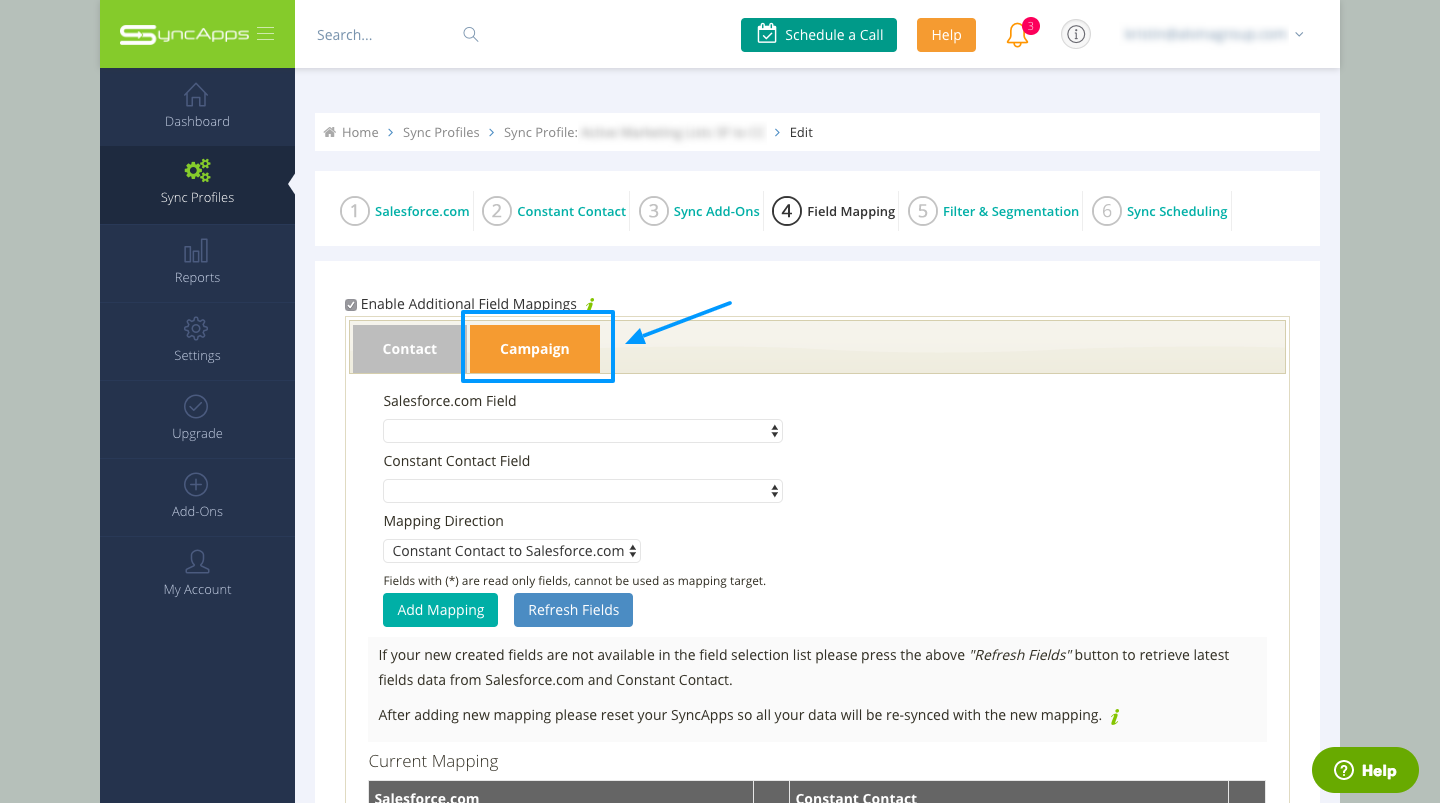Viewport: 1440px width, 803px height.
Task: Open My Account in sidebar
Action: pos(197,575)
